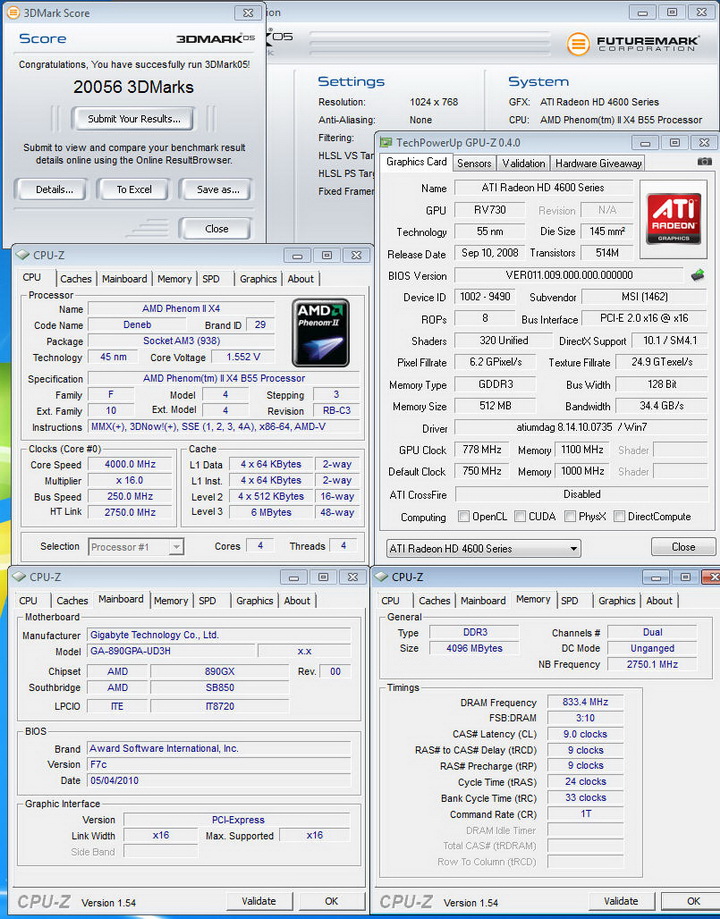Click the Save as... button
Viewport: 720px width, 919px height.
(x=218, y=189)
